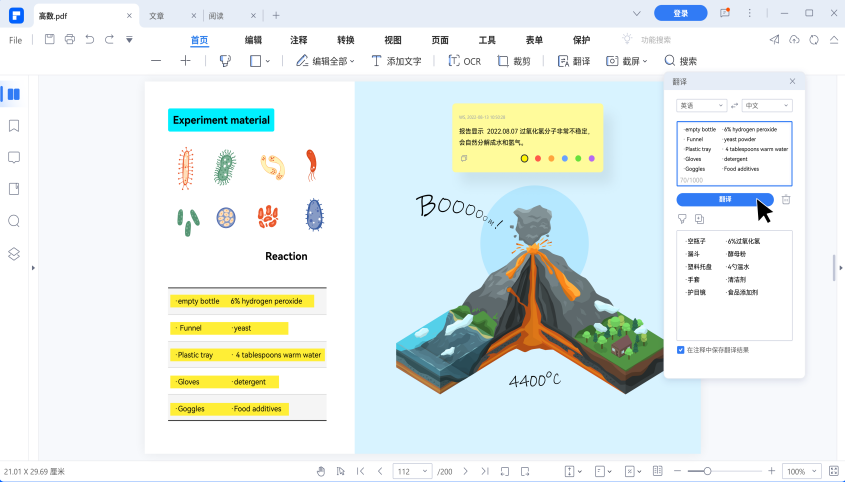Open the 翻译 translate tool
Image resolution: width=845 pixels, height=482 pixels.
(574, 61)
